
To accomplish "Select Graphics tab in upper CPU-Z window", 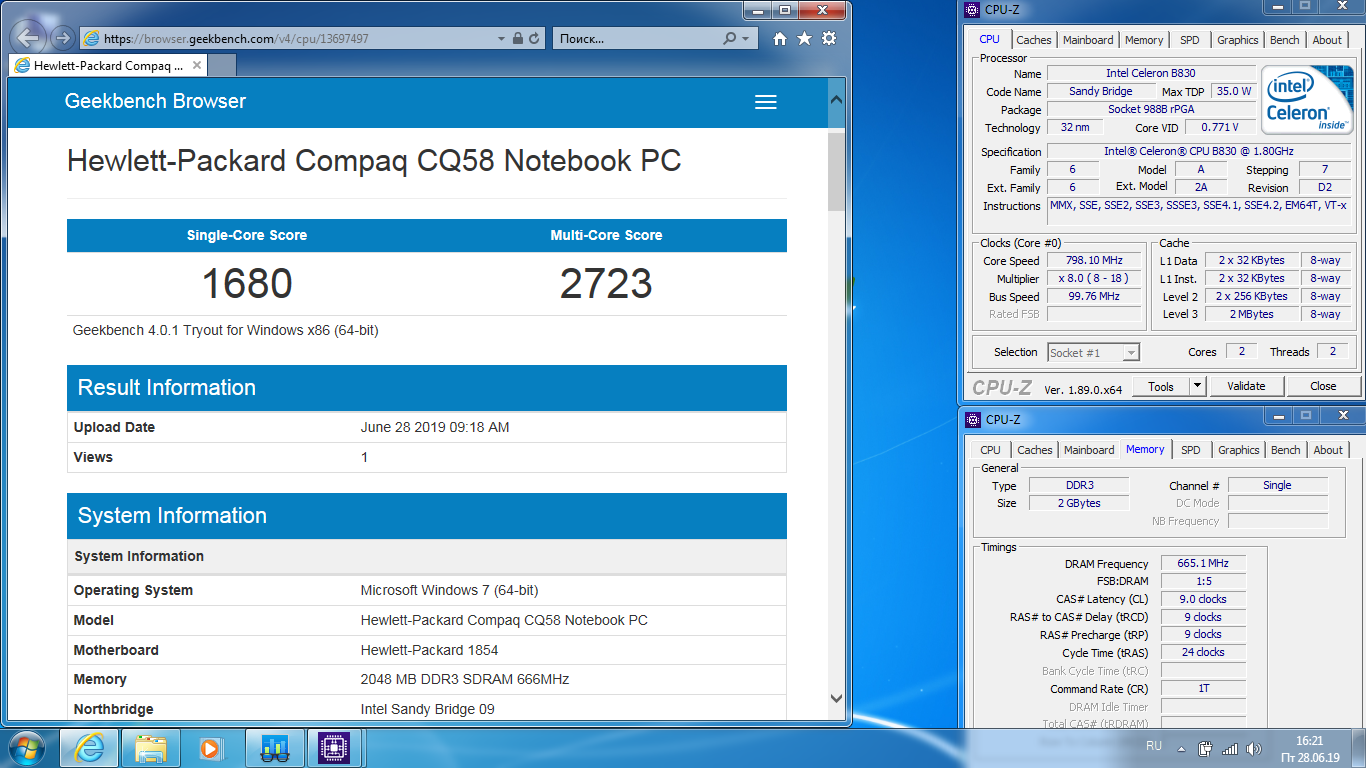I will pyautogui.click(x=1238, y=40).
